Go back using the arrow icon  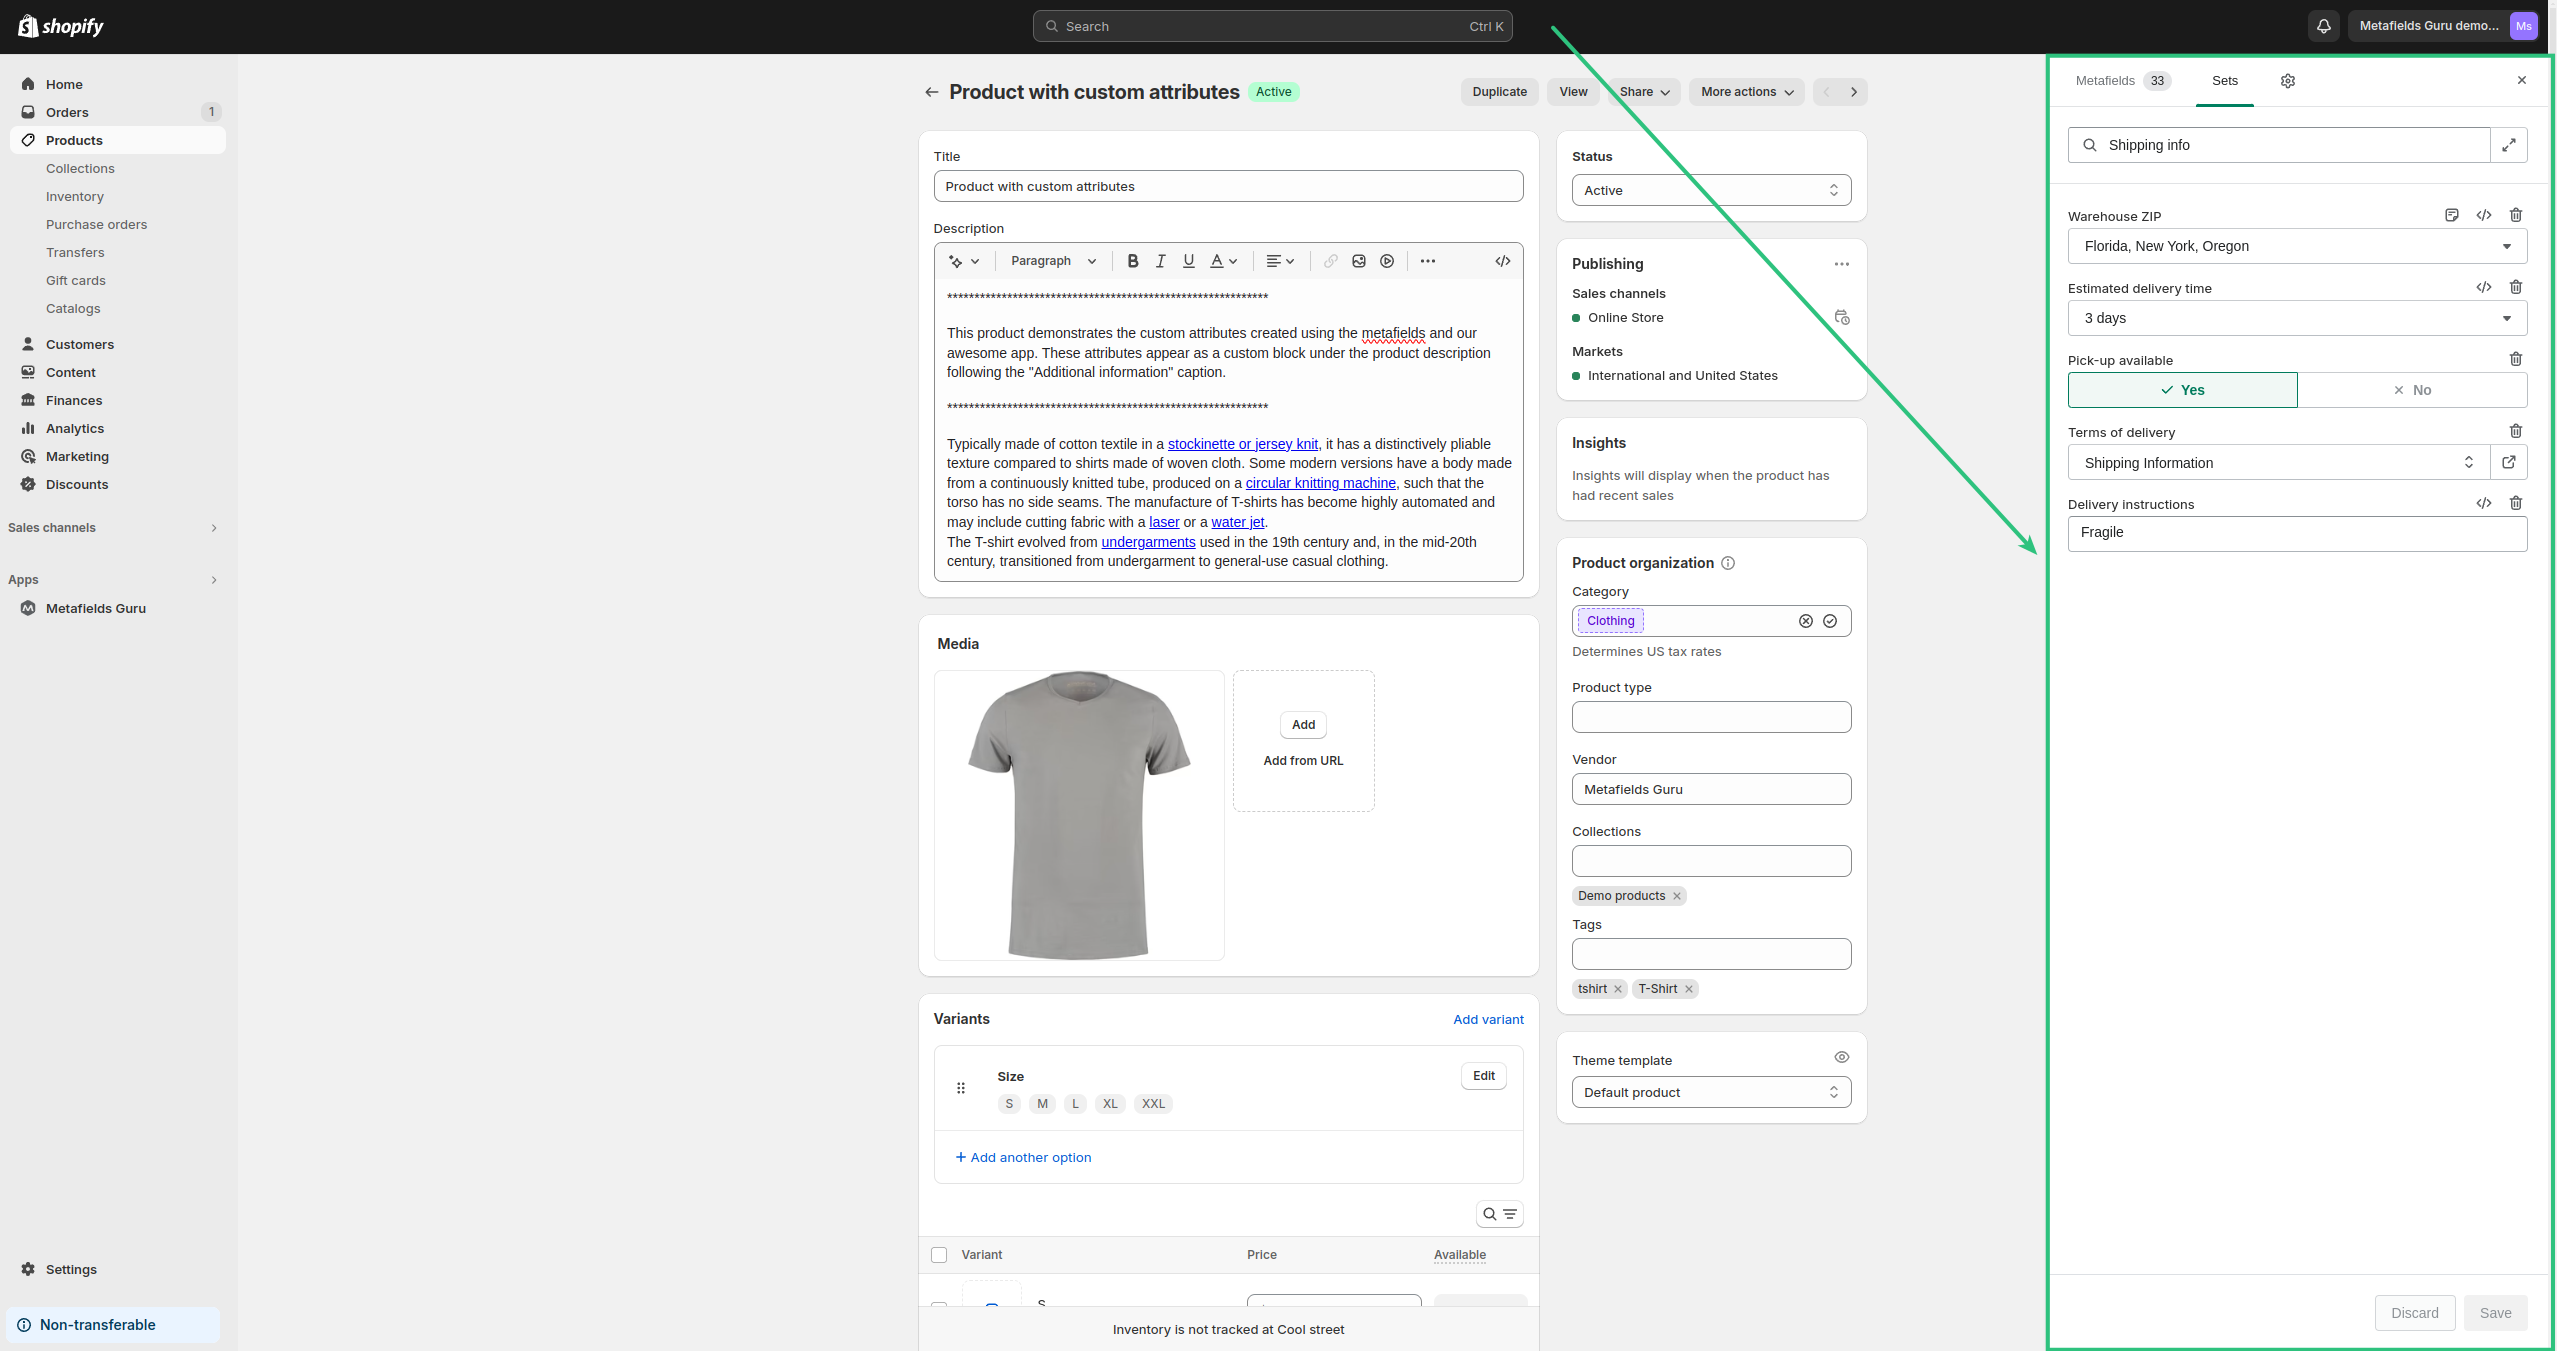tap(931, 92)
